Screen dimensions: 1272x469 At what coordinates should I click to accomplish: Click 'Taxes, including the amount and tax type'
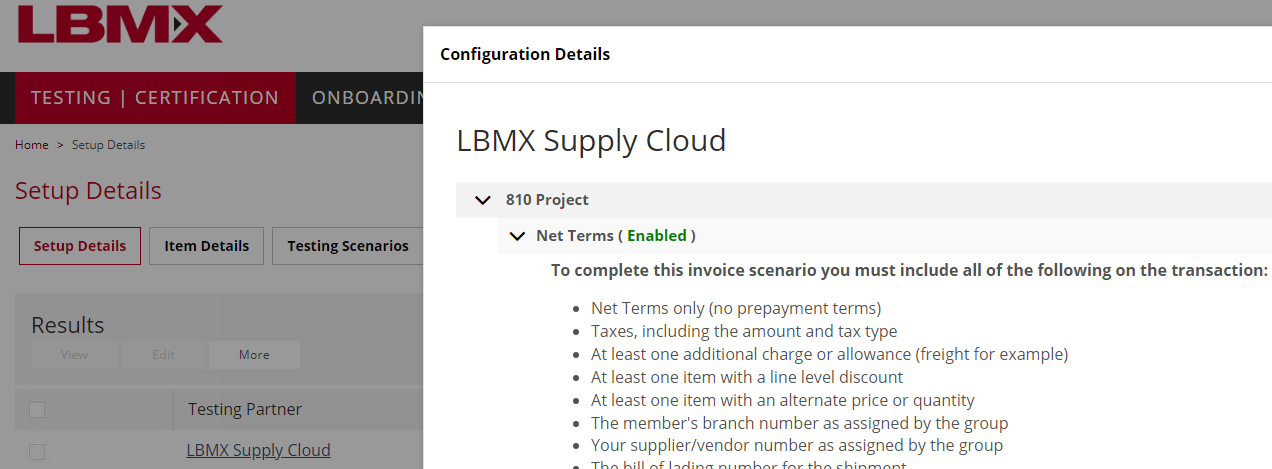744,331
